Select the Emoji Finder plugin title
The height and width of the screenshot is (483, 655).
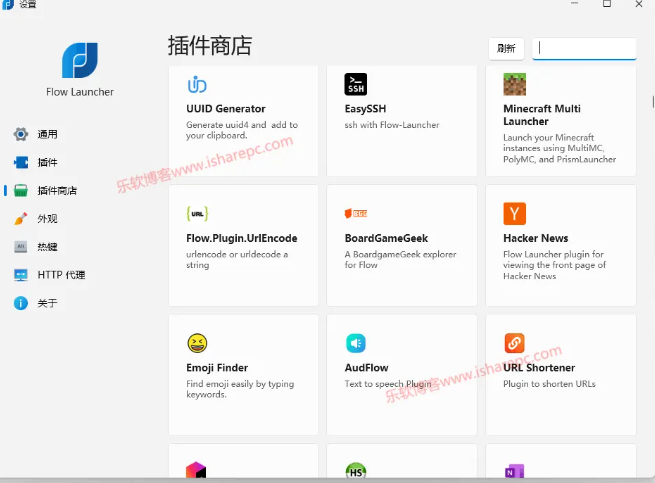(x=217, y=368)
